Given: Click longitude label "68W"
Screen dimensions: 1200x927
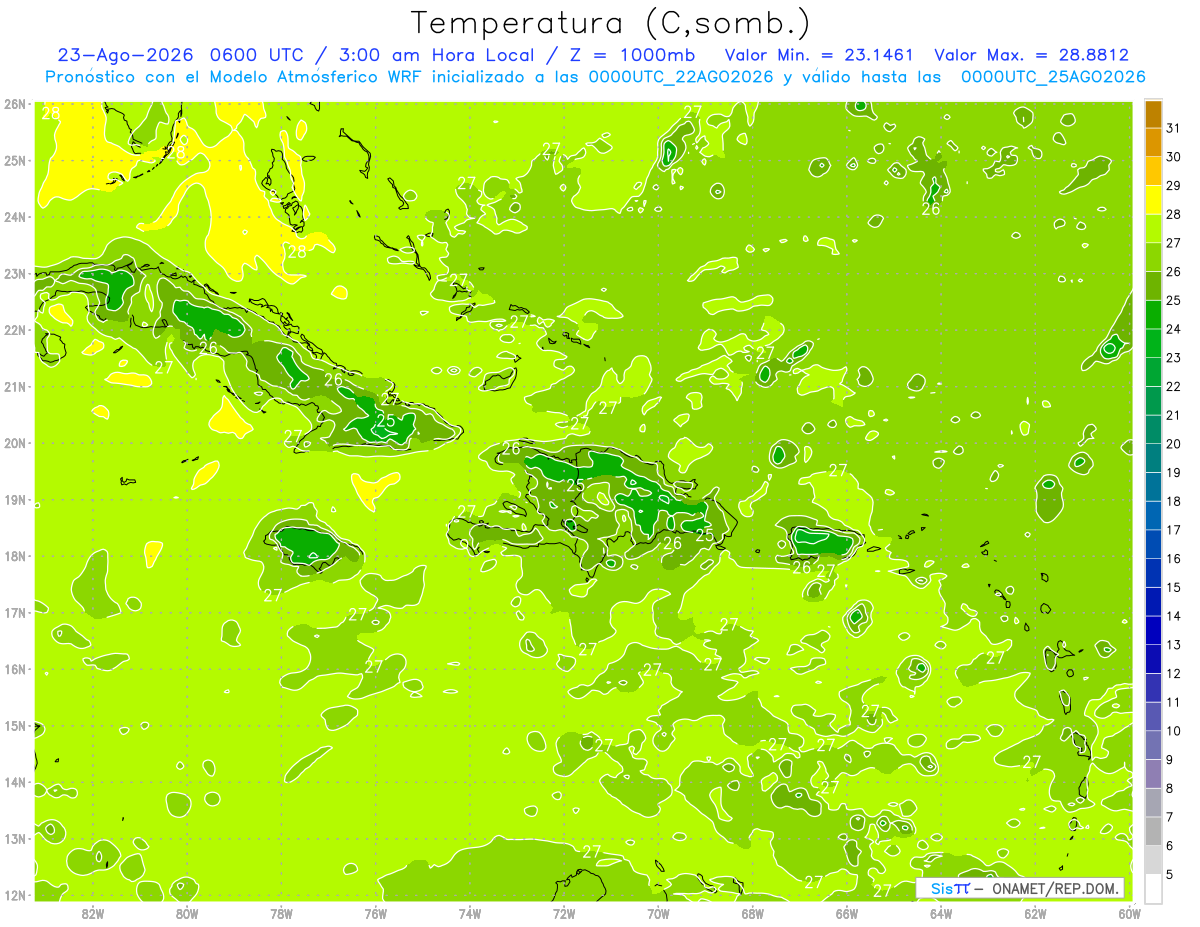Looking at the screenshot, I should click(753, 913).
